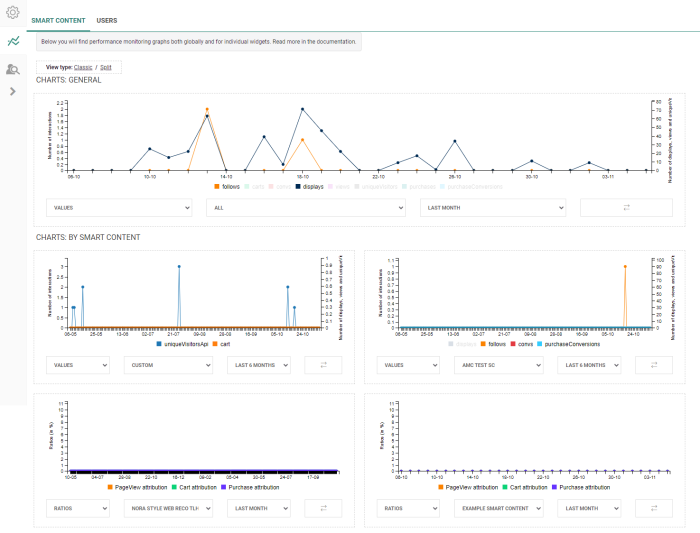The image size is (700, 533).
Task: Click the Split view type link
Action: 106,67
